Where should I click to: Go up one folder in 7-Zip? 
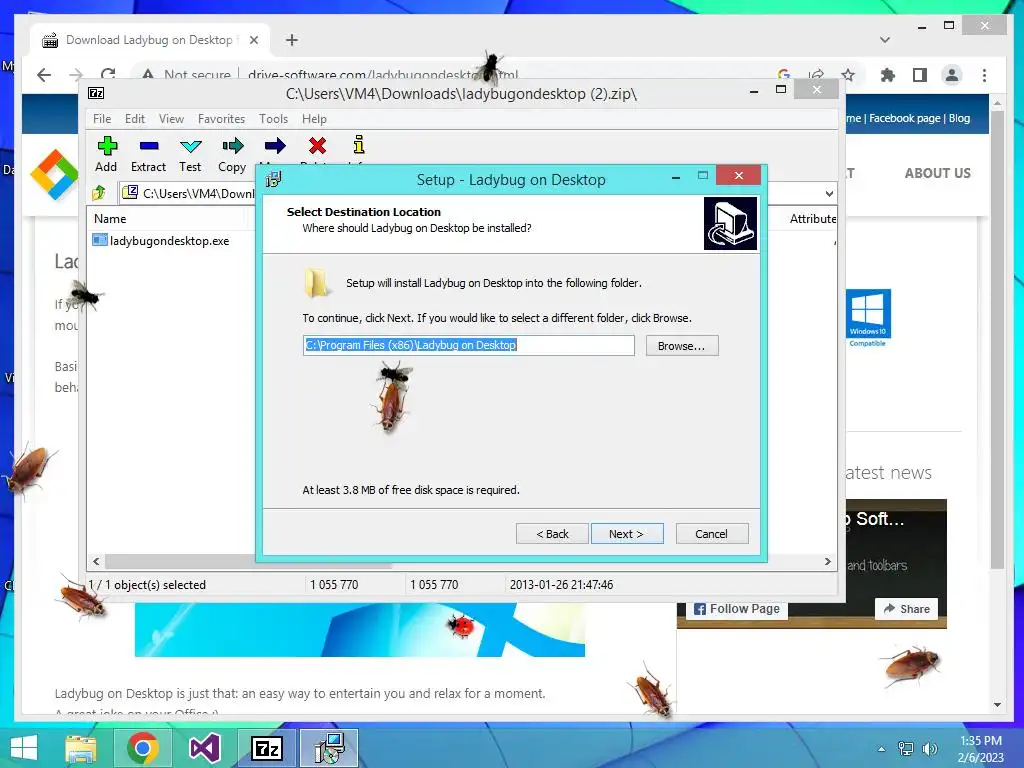99,193
